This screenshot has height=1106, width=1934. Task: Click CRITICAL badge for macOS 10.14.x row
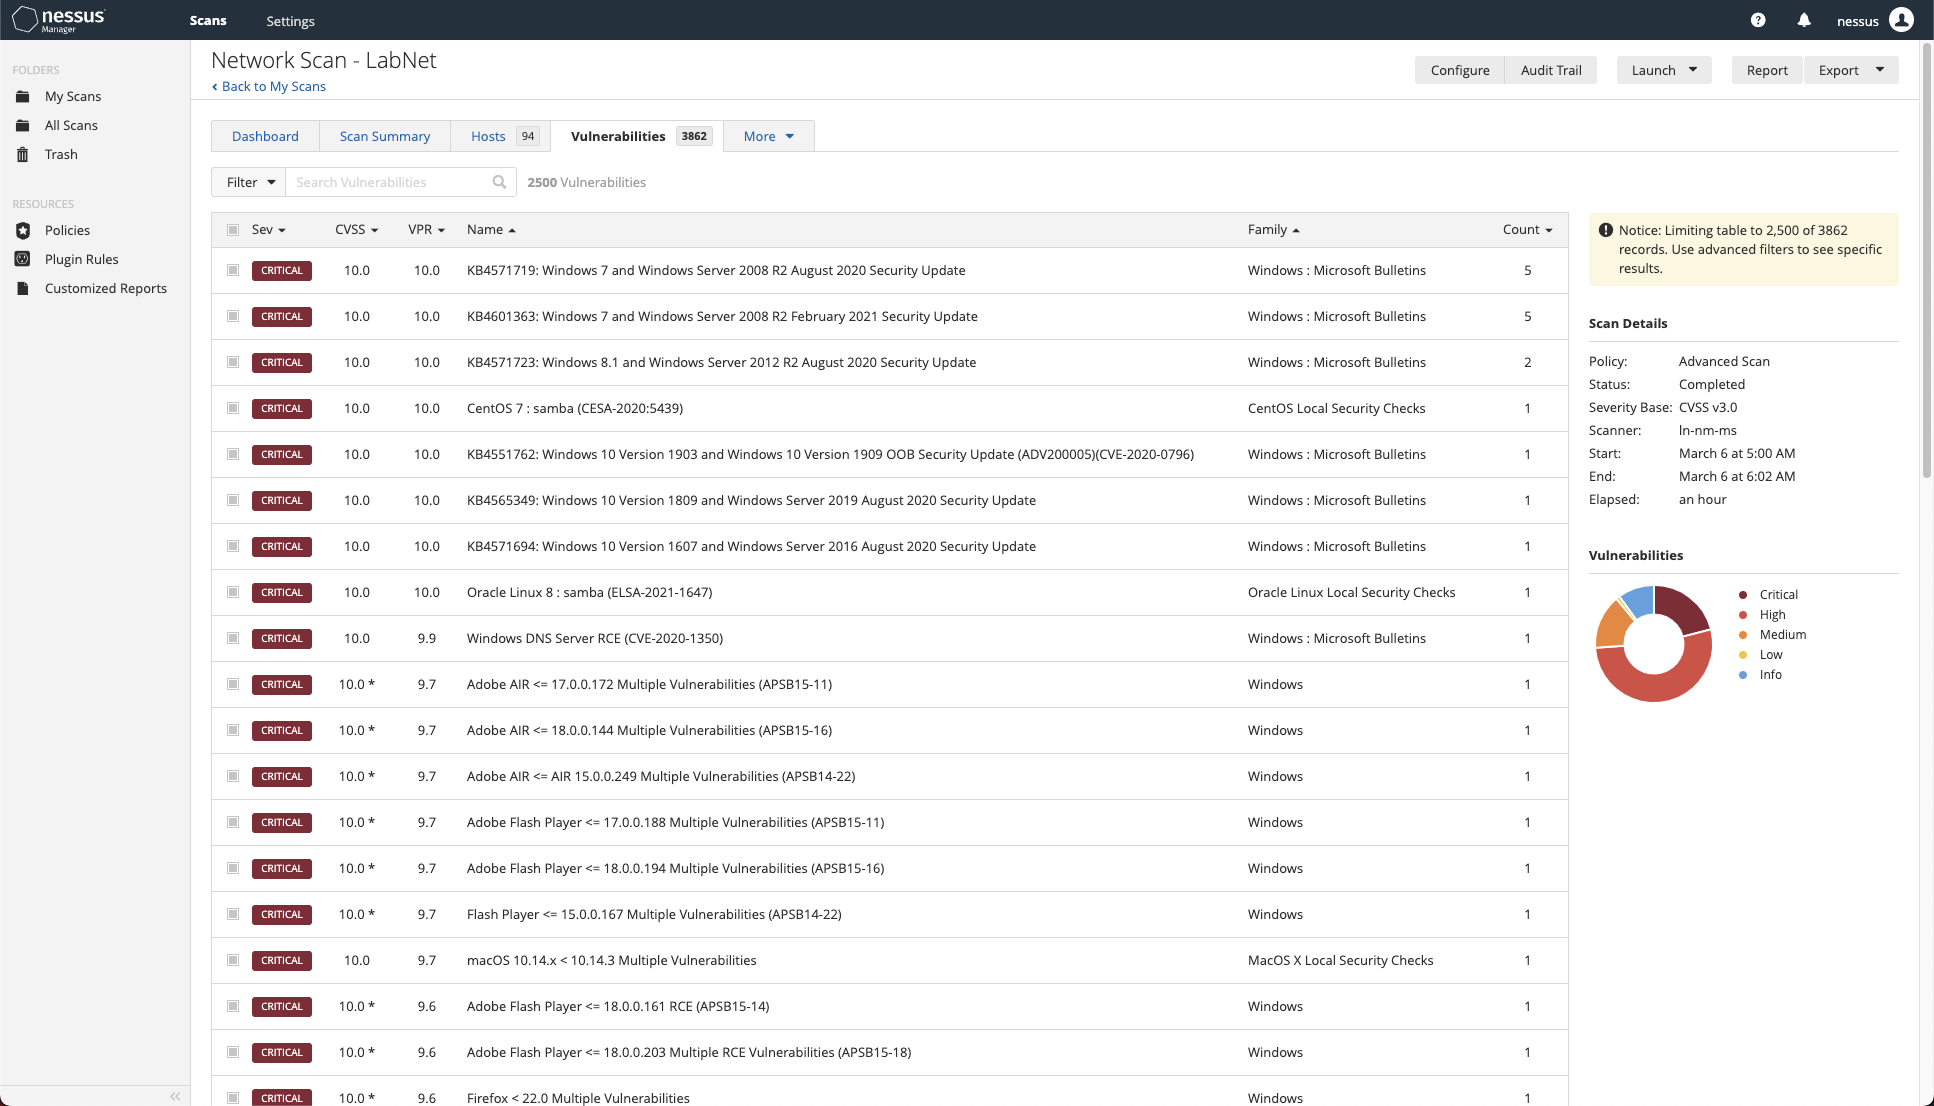(x=282, y=960)
